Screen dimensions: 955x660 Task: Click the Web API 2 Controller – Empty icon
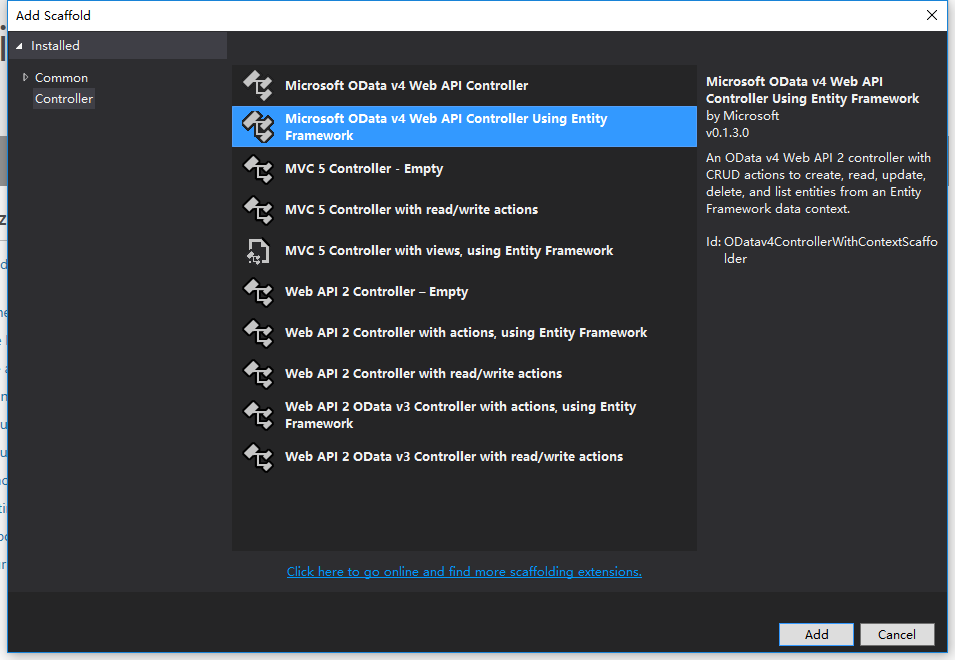pos(258,292)
